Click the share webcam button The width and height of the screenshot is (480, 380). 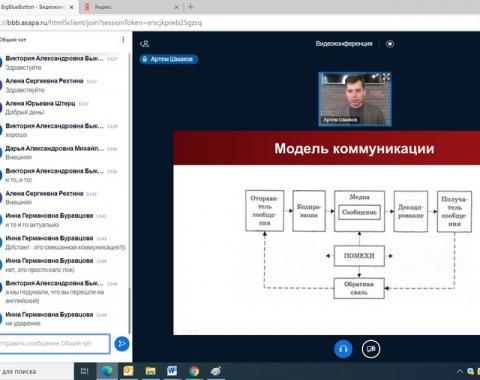[371, 349]
